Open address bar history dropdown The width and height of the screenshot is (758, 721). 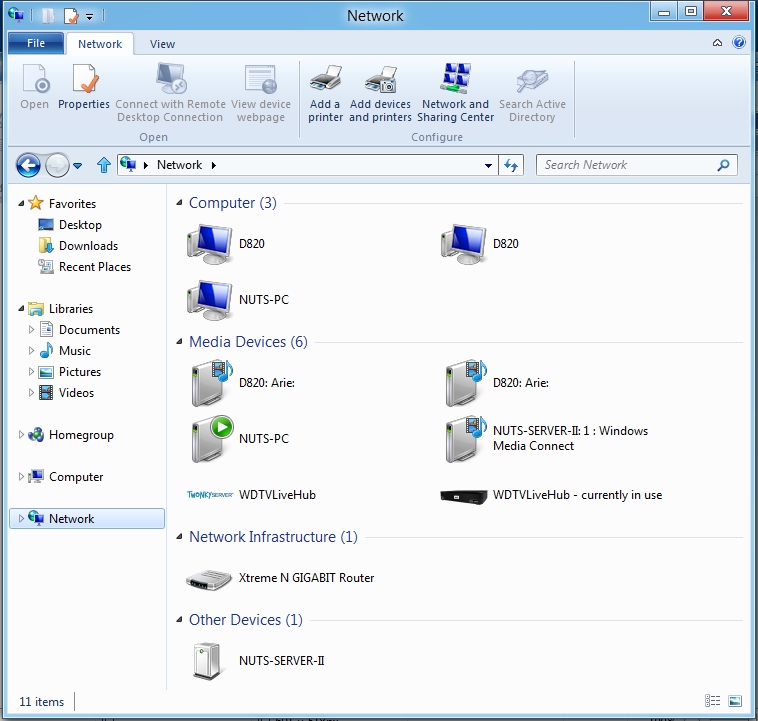[x=488, y=166]
